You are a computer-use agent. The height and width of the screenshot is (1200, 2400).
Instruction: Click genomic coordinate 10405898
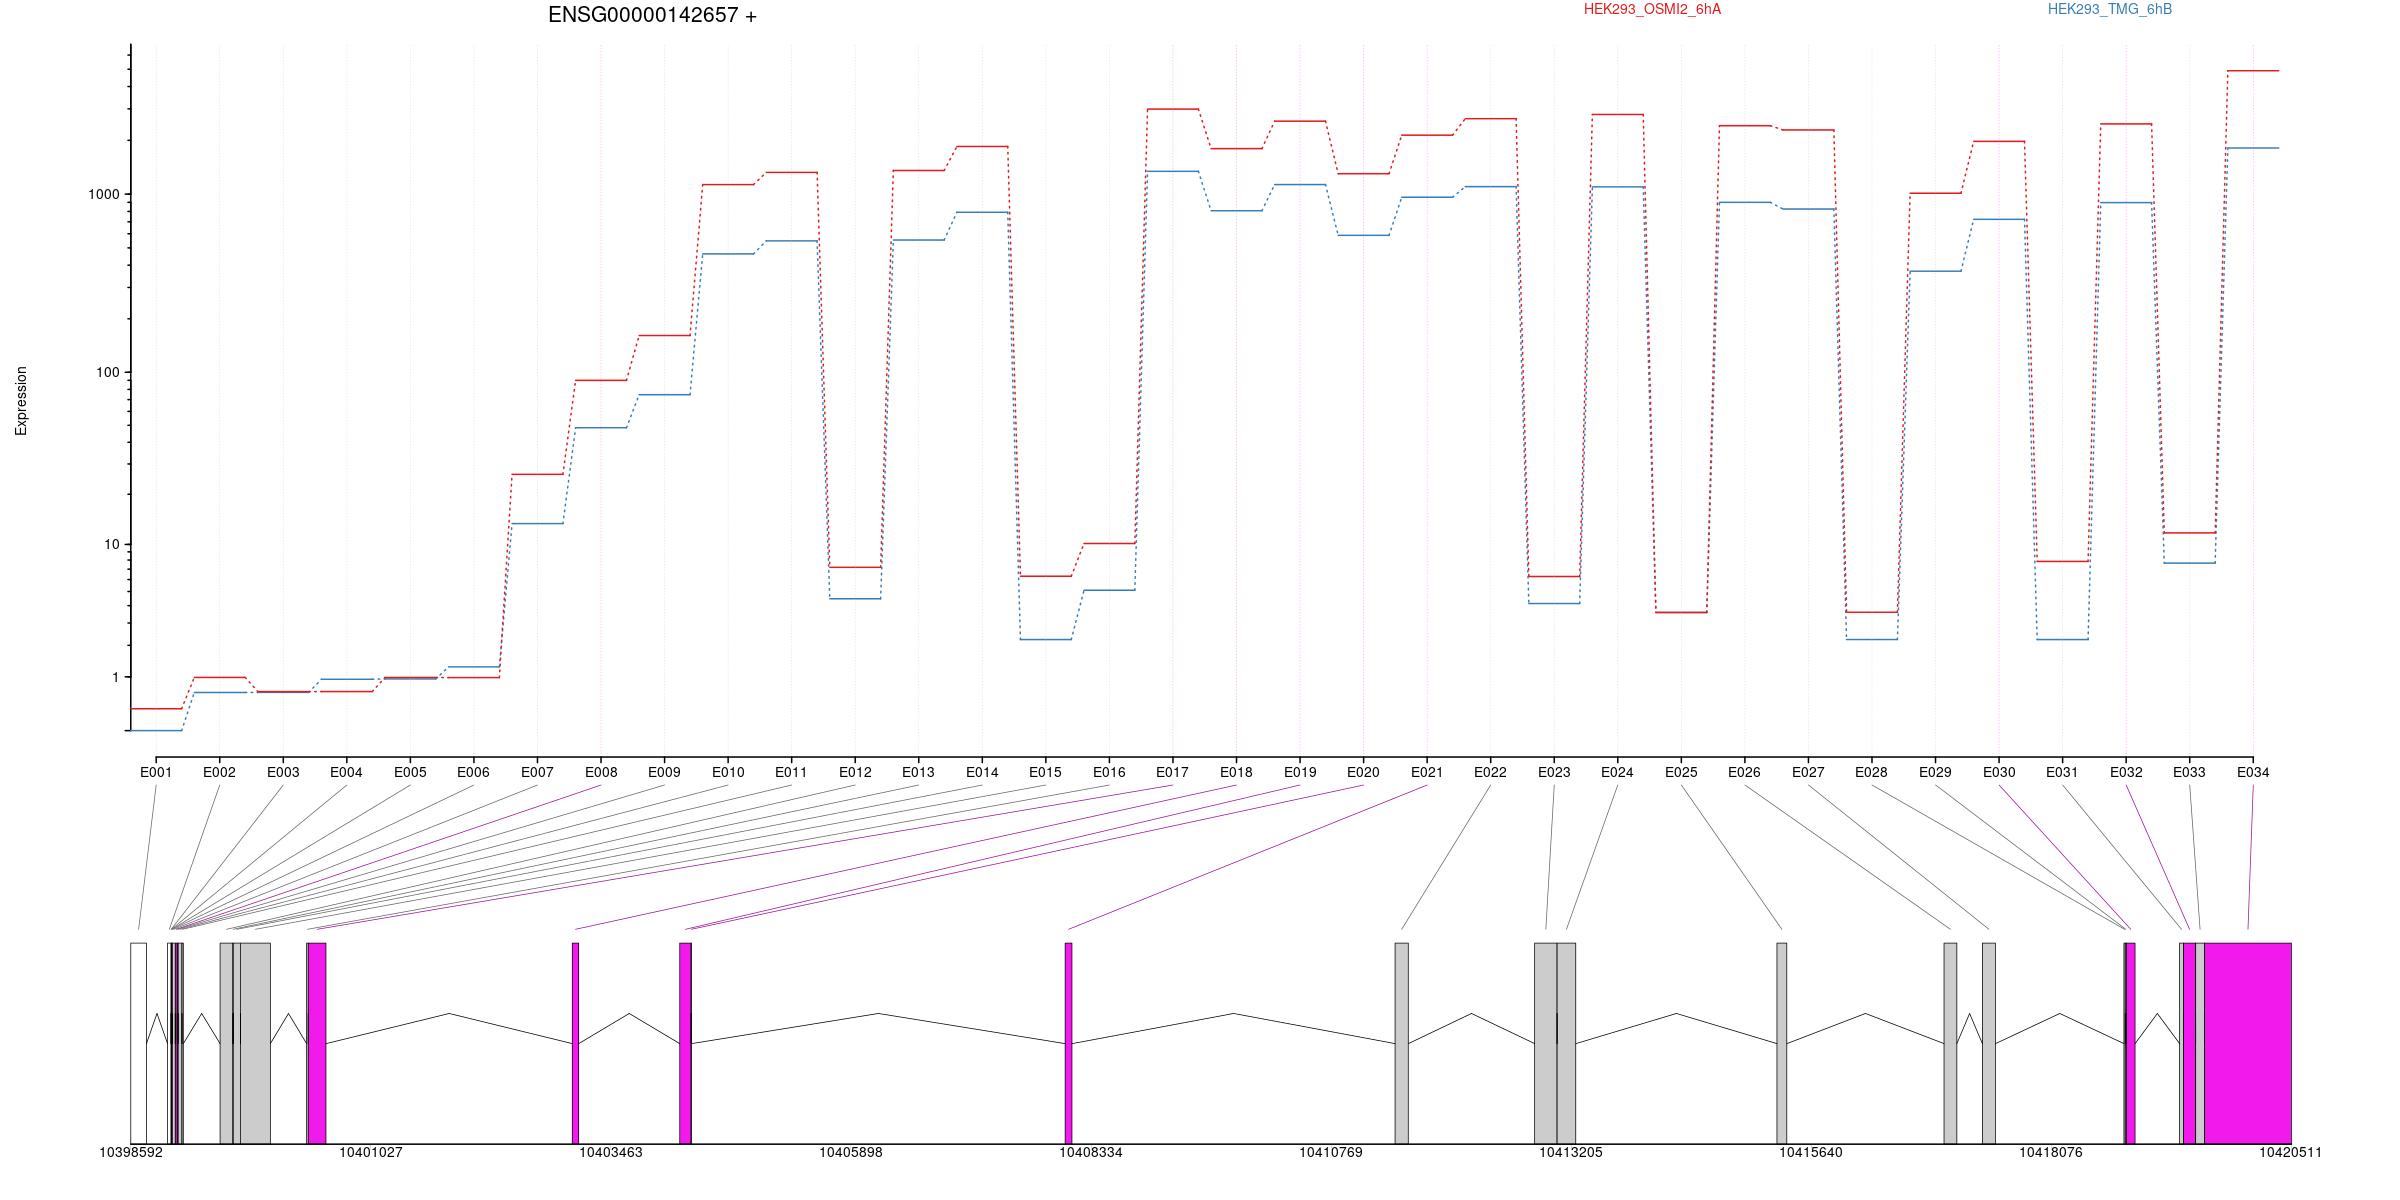[x=851, y=1153]
